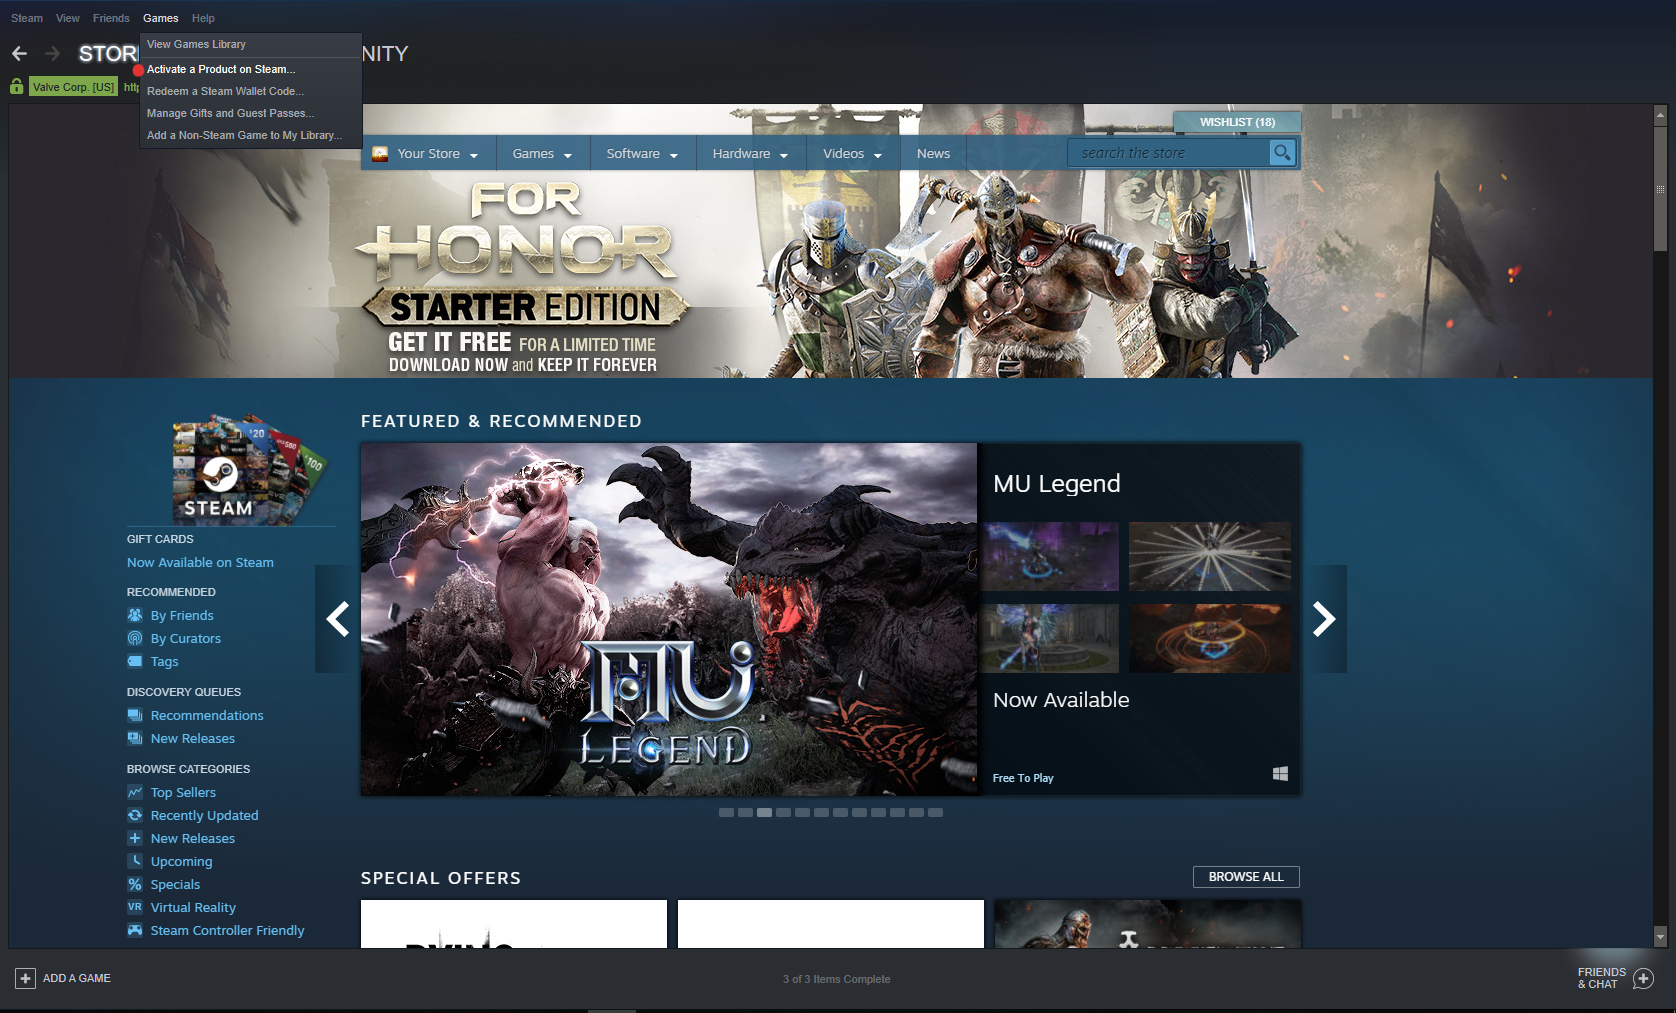Screen dimensions: 1676x1013
Task: Click the Steam Controller Friendly link
Action: (x=227, y=930)
